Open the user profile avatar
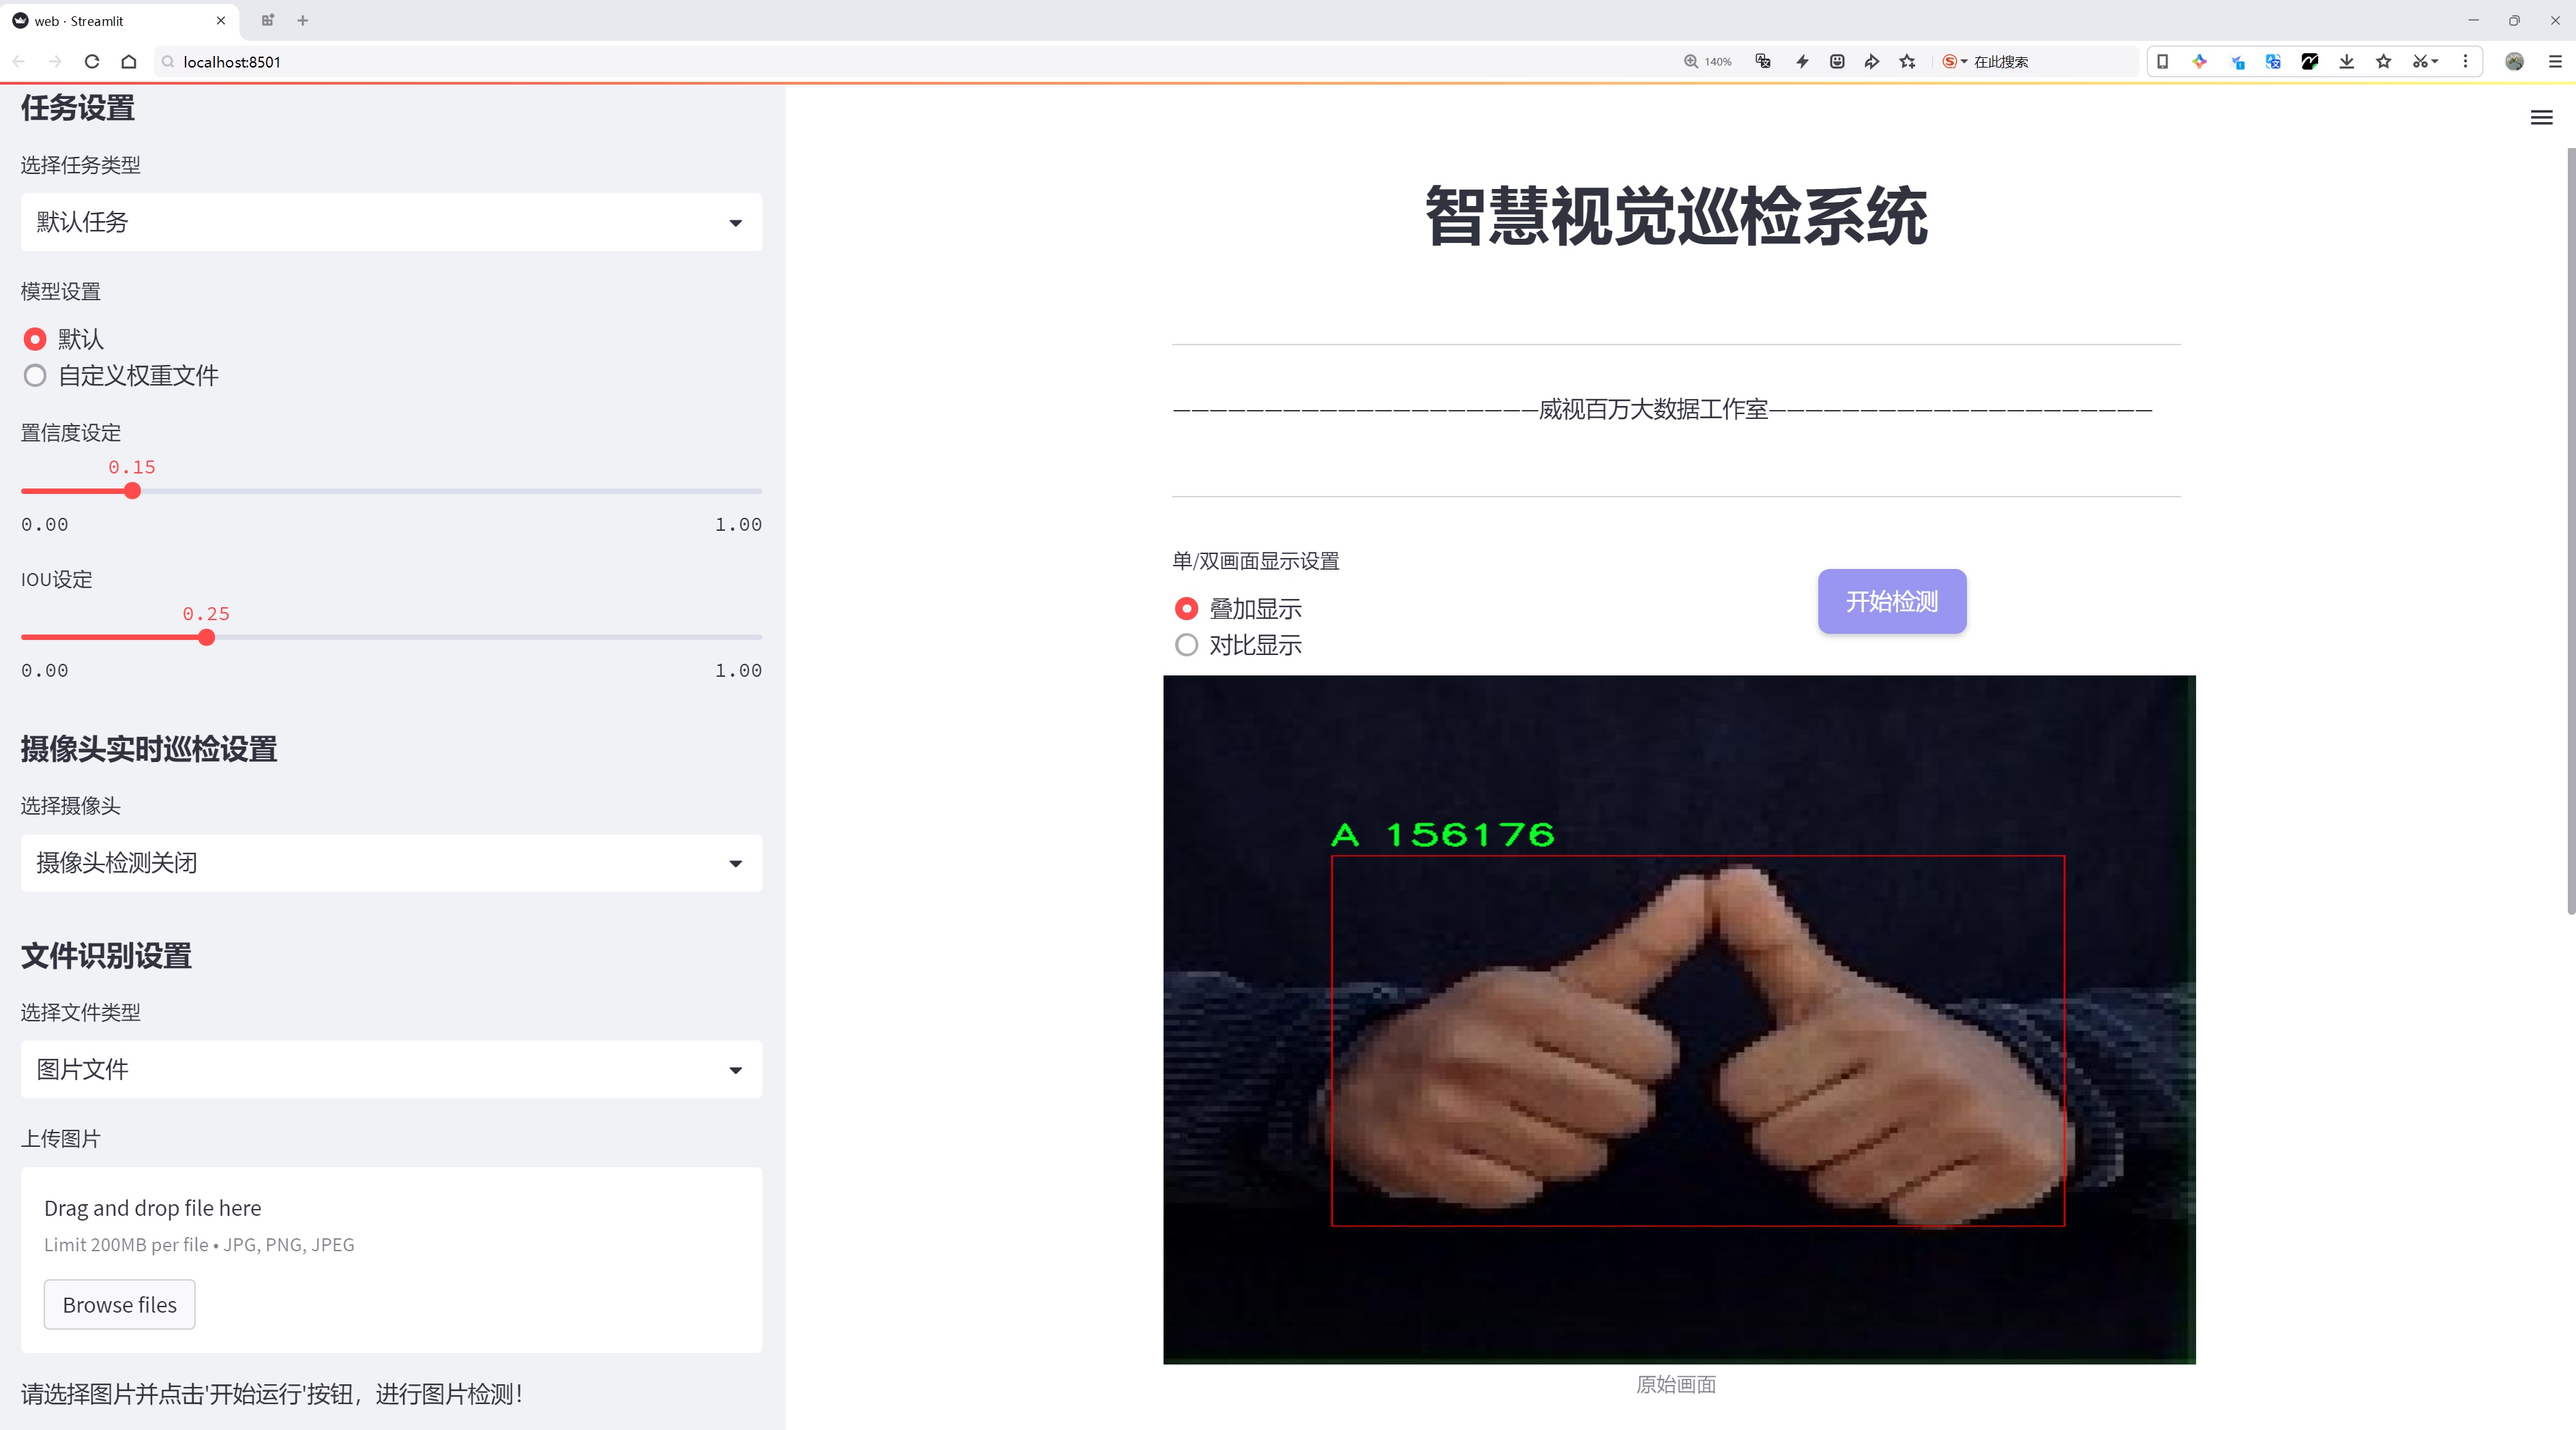The width and height of the screenshot is (2576, 1430). tap(2515, 62)
